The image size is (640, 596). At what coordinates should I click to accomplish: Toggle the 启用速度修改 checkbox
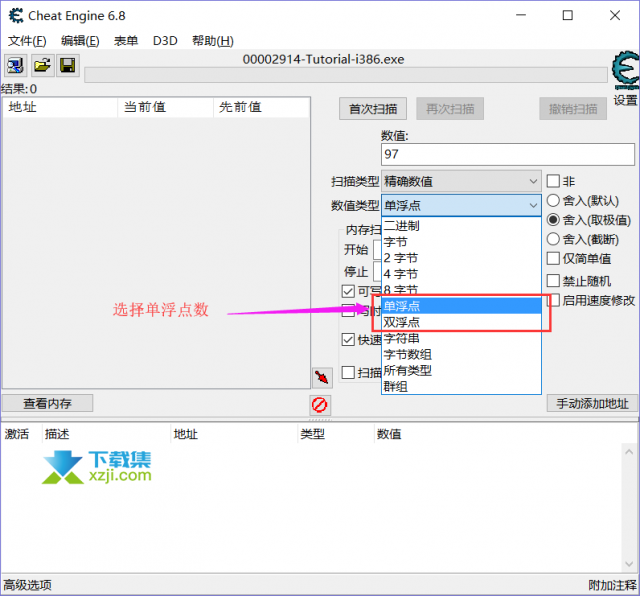click(x=554, y=300)
